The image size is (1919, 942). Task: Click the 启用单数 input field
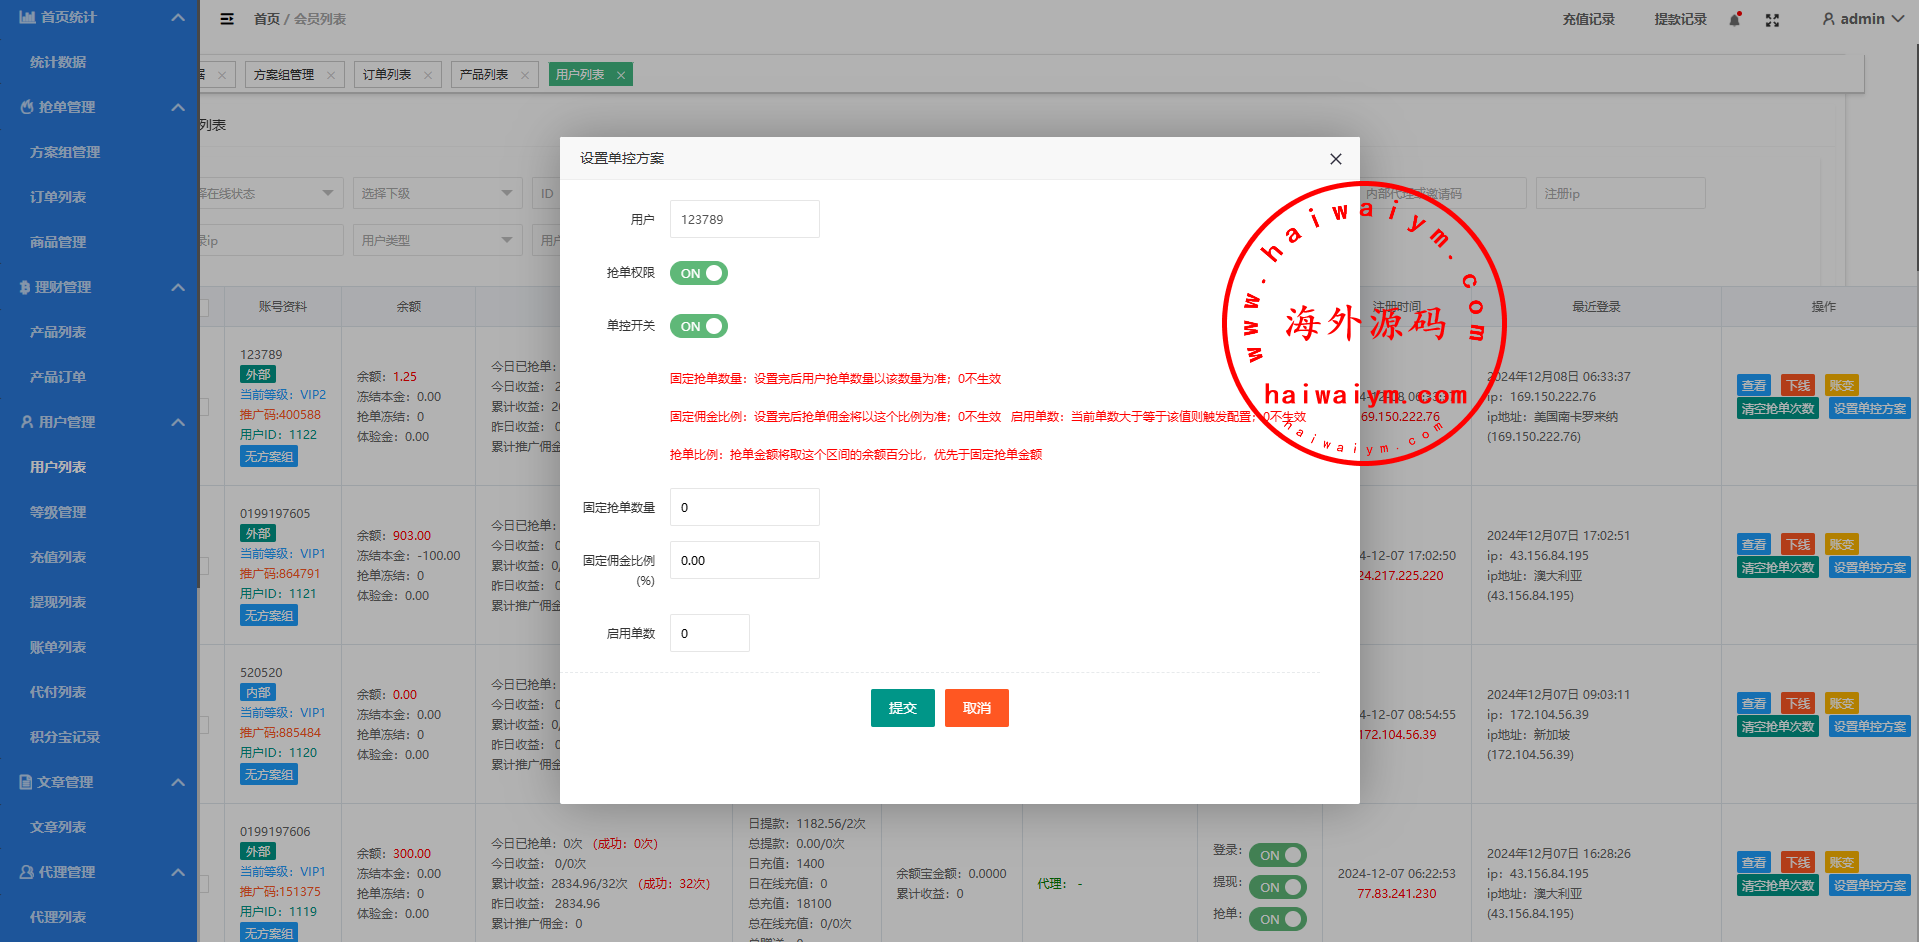point(709,633)
